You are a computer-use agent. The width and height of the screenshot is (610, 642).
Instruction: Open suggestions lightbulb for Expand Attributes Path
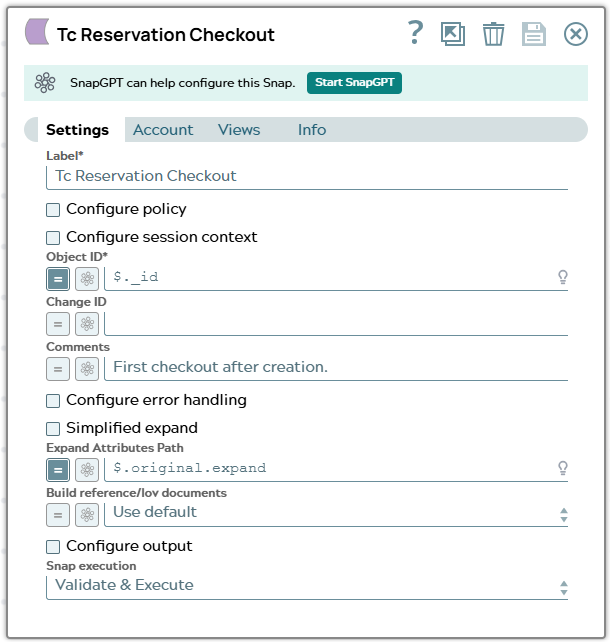tap(563, 468)
